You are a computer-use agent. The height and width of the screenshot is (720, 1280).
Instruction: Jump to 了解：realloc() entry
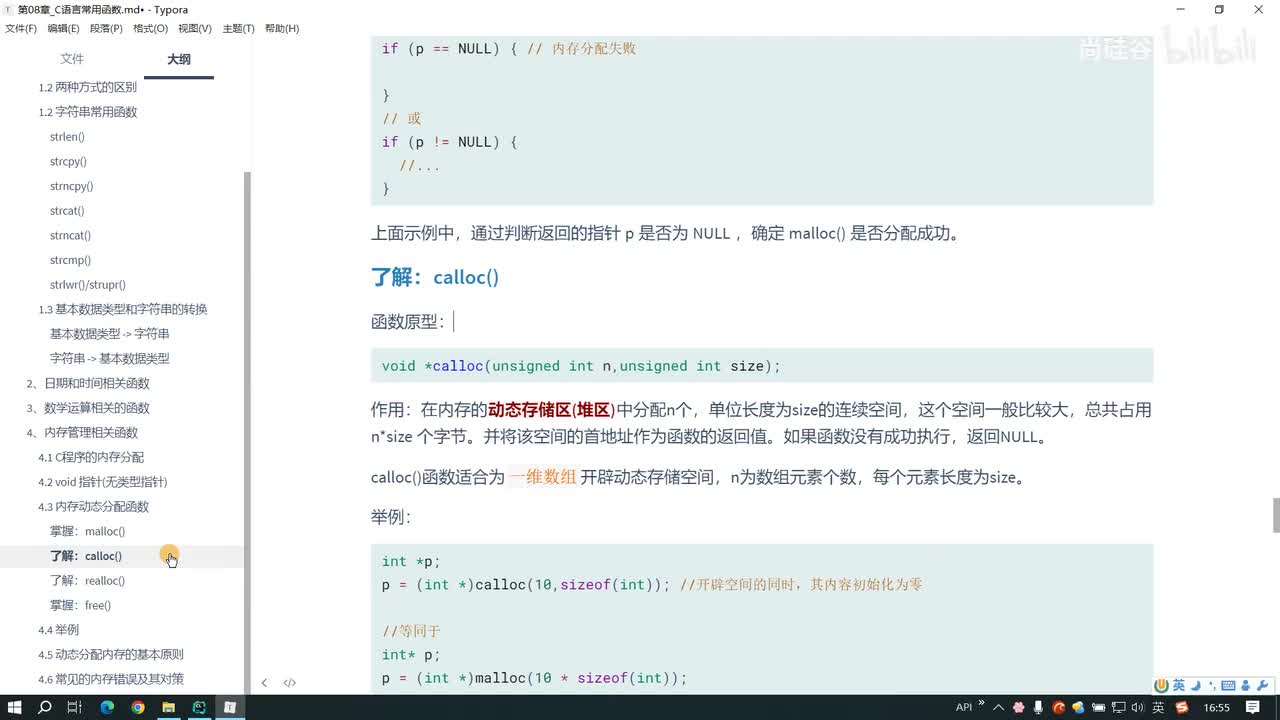87,580
